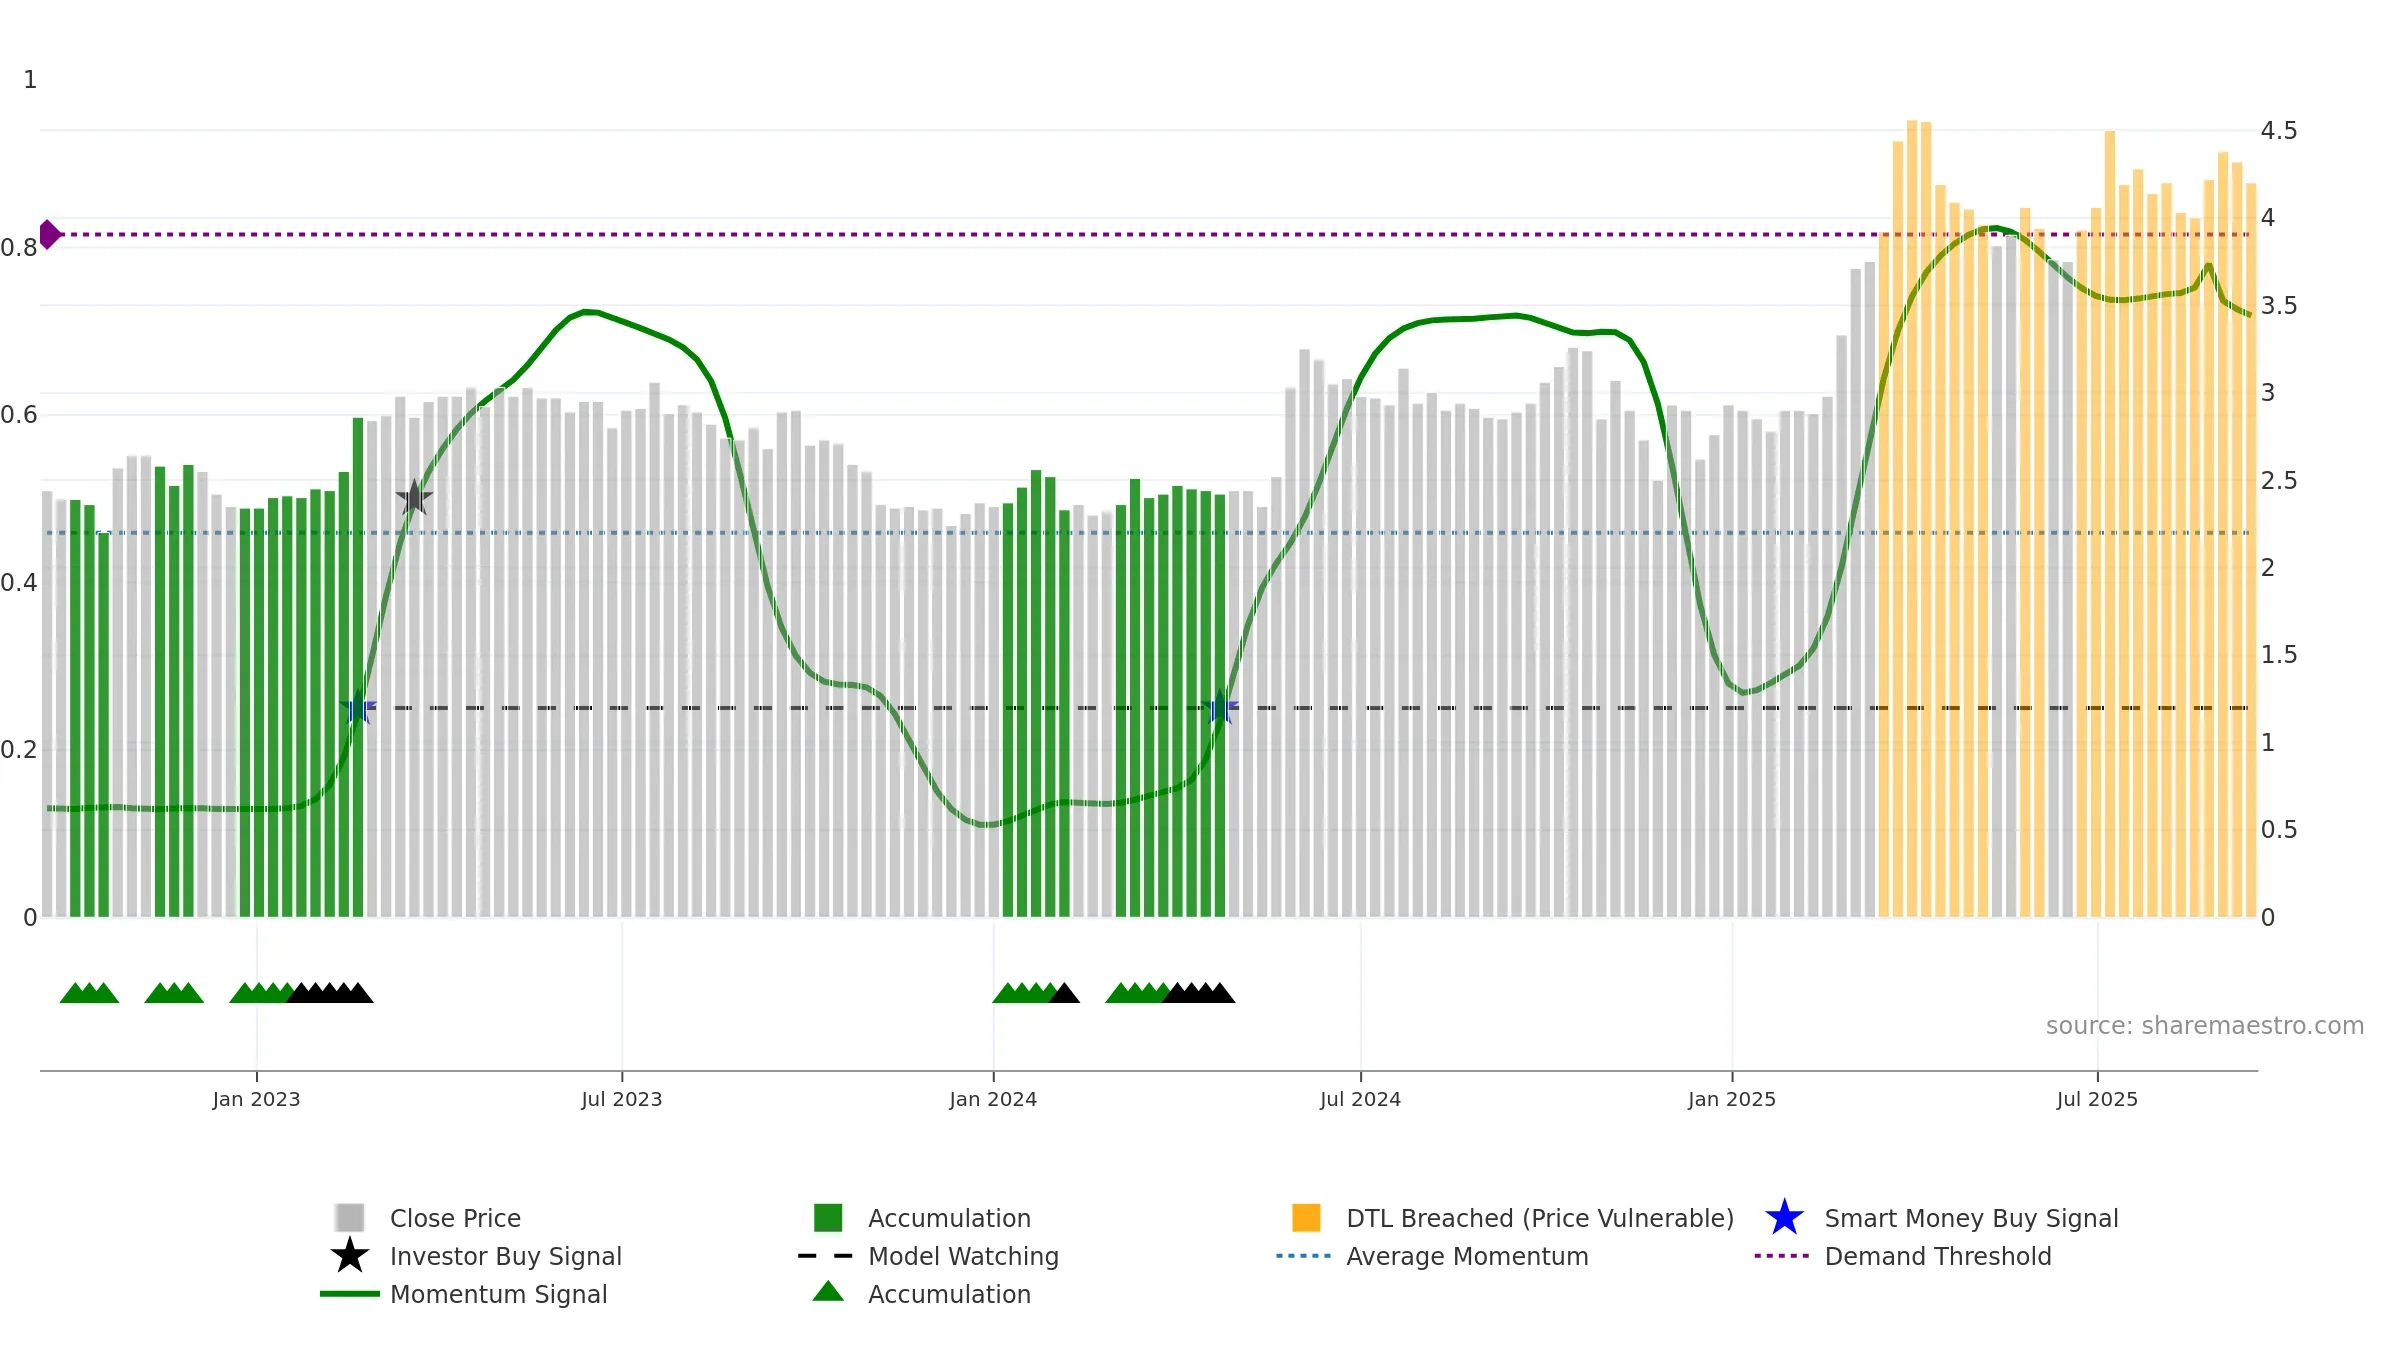The height and width of the screenshot is (1350, 2400).
Task: Click the green Momentum Signal line legend icon
Action: (x=349, y=1294)
